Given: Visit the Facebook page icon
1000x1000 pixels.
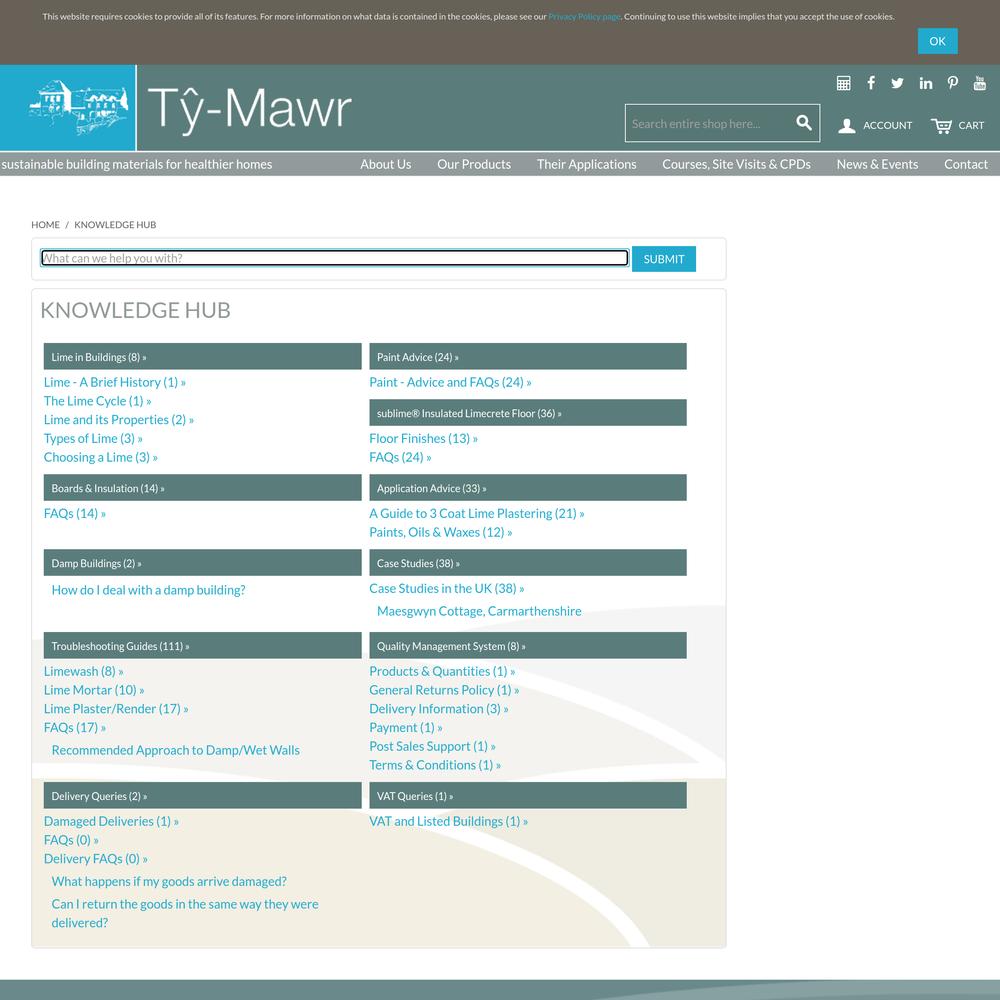Looking at the screenshot, I should click(x=871, y=83).
